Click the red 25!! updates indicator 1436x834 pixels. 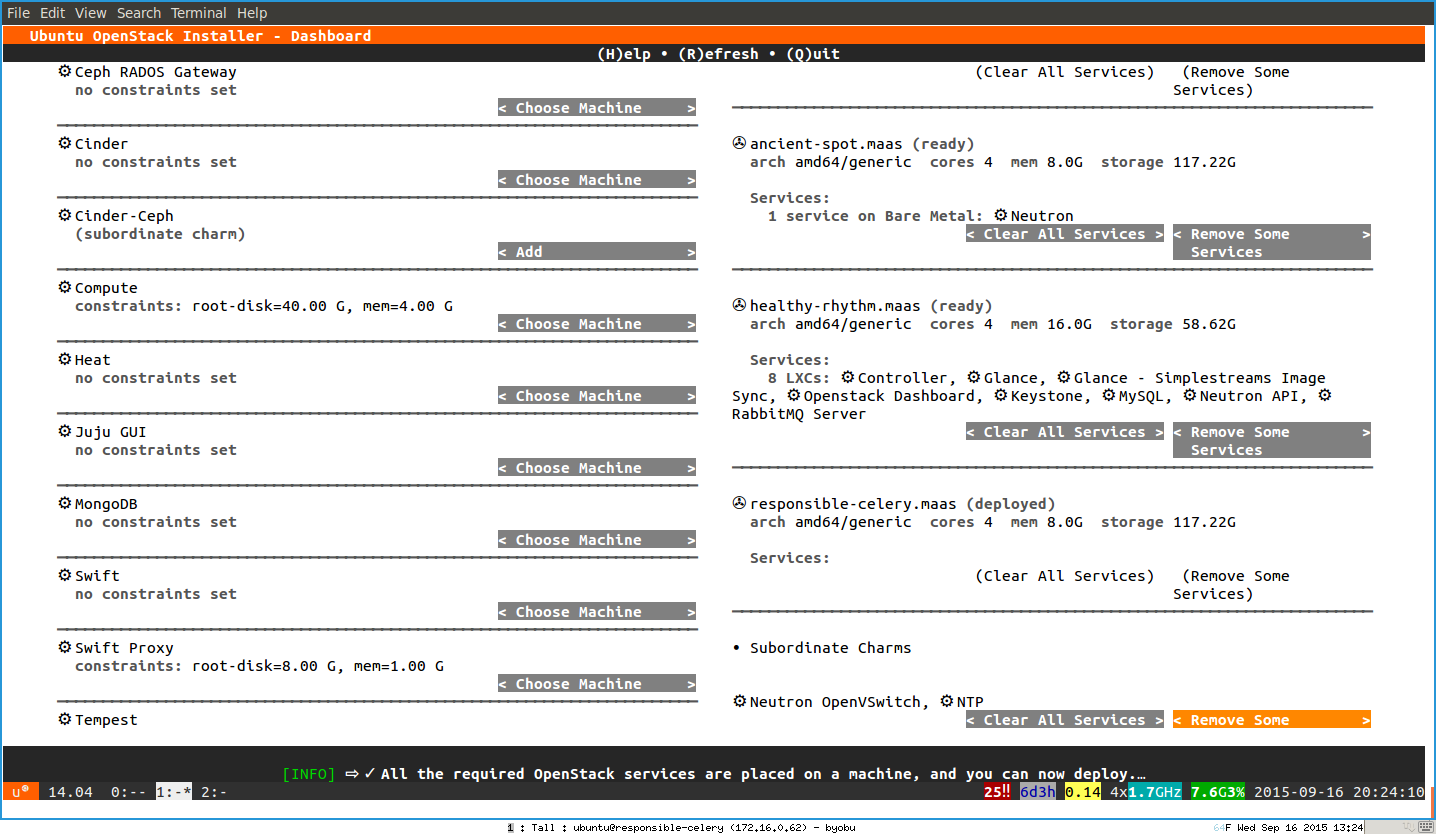pyautogui.click(x=997, y=792)
